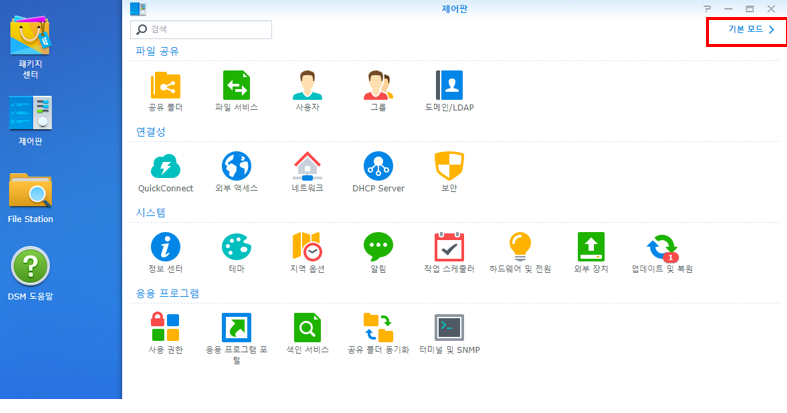Open 지역 옵션 regional options icon
This screenshot has width=787, height=413.
click(x=307, y=247)
